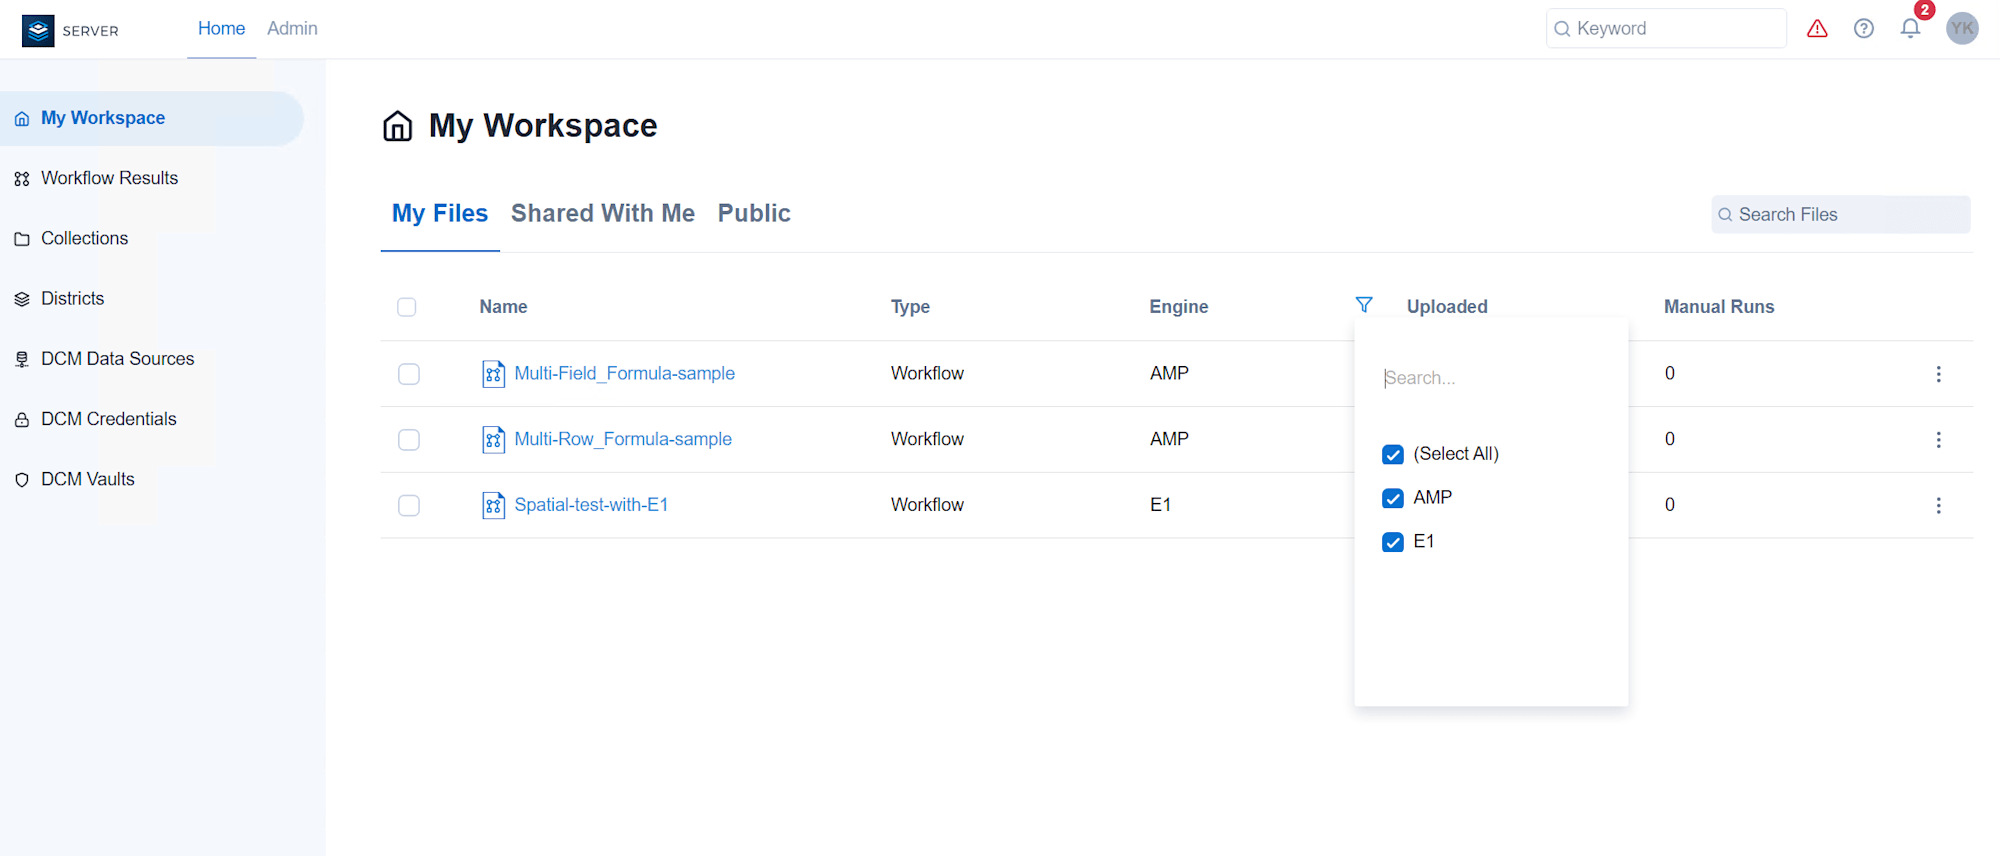Click the E1 engine cell in Spatial-test-with-E1 row
Screen dimensions: 2000x856
[1160, 505]
